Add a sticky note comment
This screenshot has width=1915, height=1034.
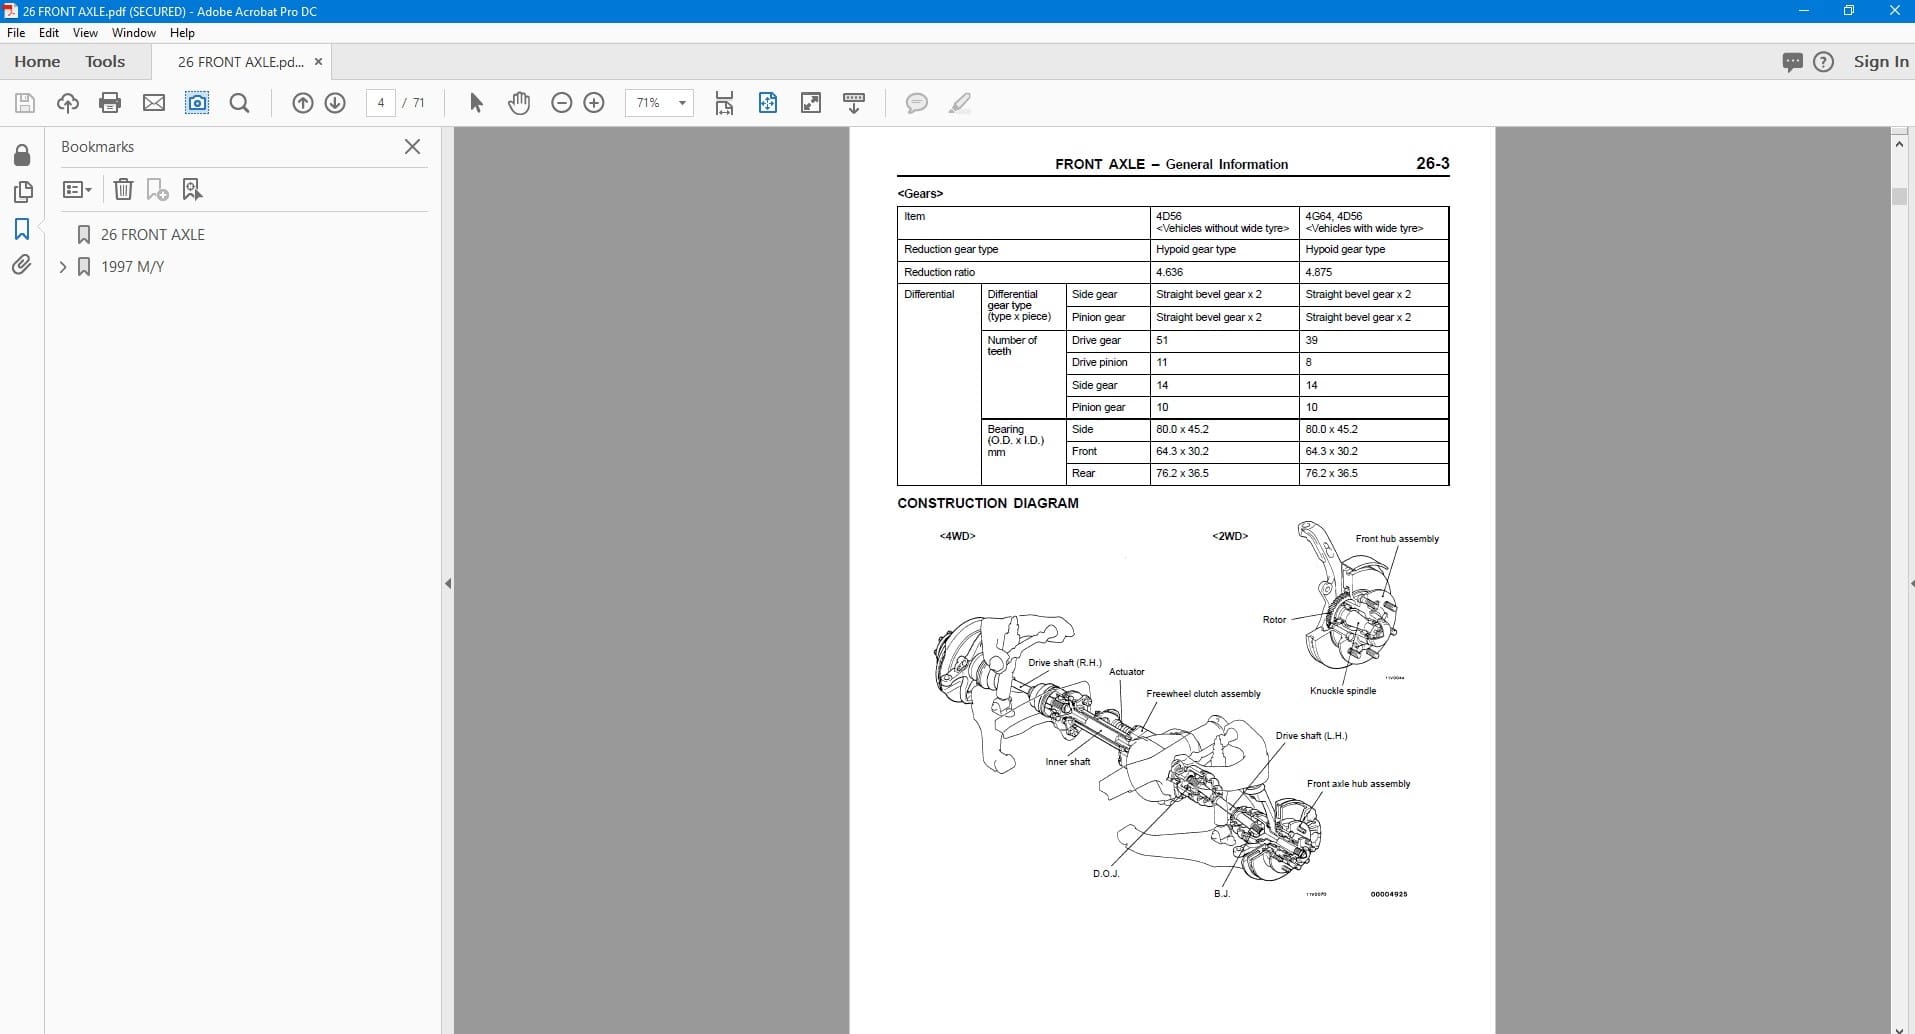tap(916, 103)
